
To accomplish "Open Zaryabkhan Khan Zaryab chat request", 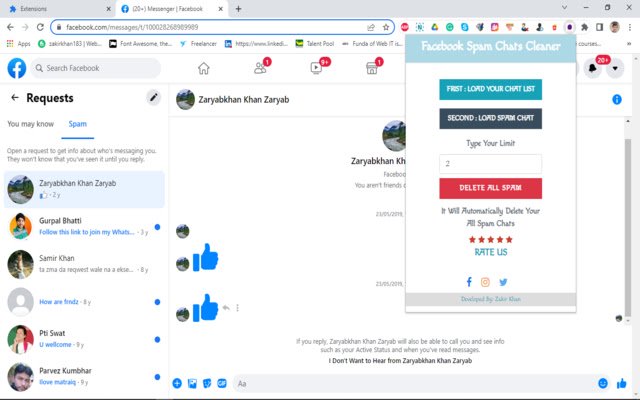I will click(84, 189).
